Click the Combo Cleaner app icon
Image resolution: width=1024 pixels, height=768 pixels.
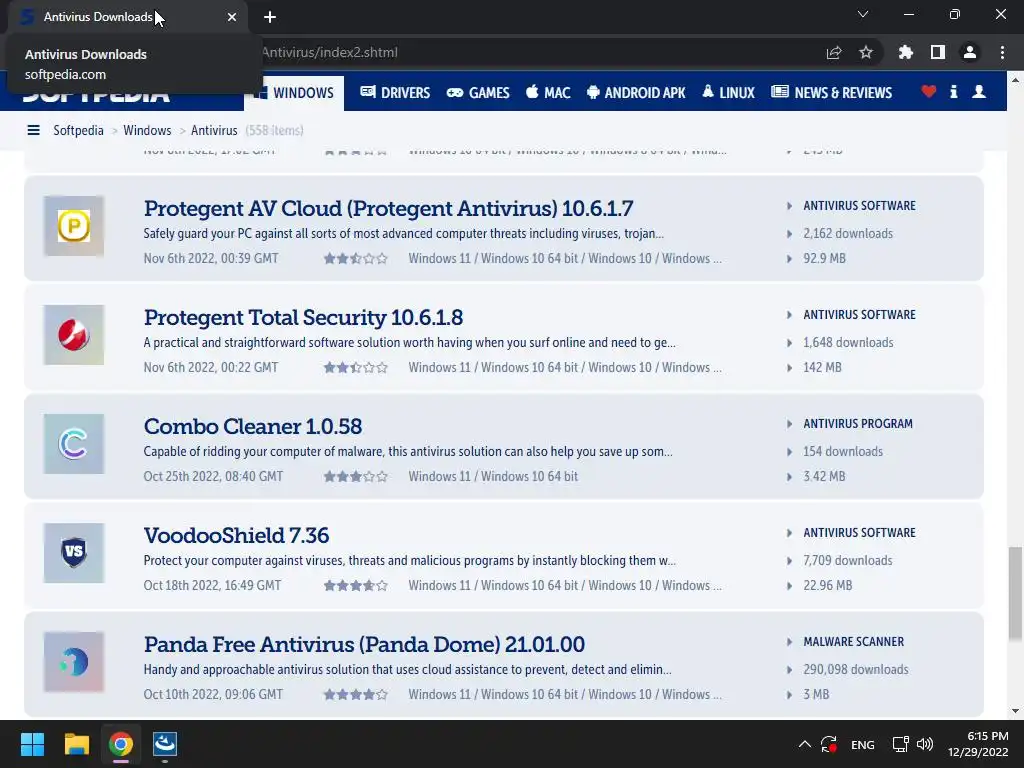[x=74, y=444]
